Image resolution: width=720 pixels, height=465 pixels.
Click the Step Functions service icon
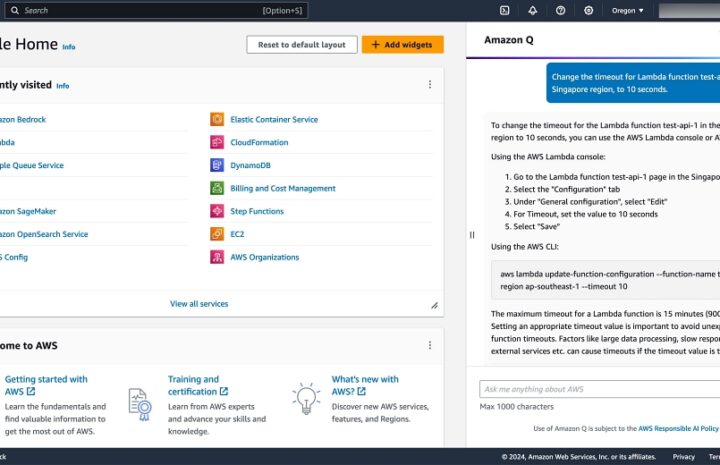(x=217, y=211)
